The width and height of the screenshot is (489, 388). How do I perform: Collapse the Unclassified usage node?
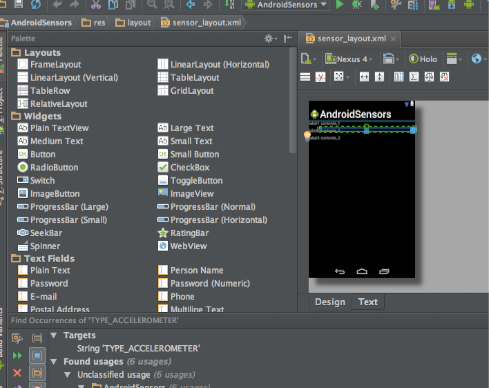[x=67, y=375]
